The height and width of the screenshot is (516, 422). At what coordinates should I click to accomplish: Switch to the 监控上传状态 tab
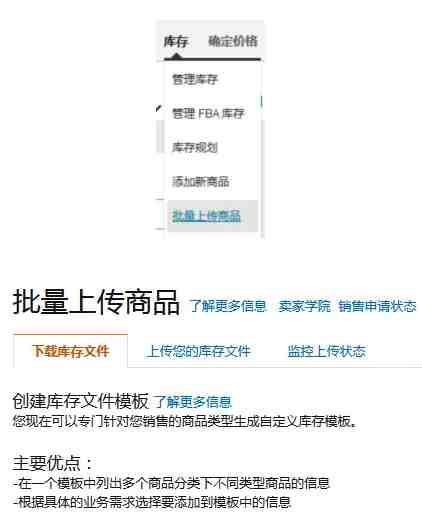[x=327, y=351]
